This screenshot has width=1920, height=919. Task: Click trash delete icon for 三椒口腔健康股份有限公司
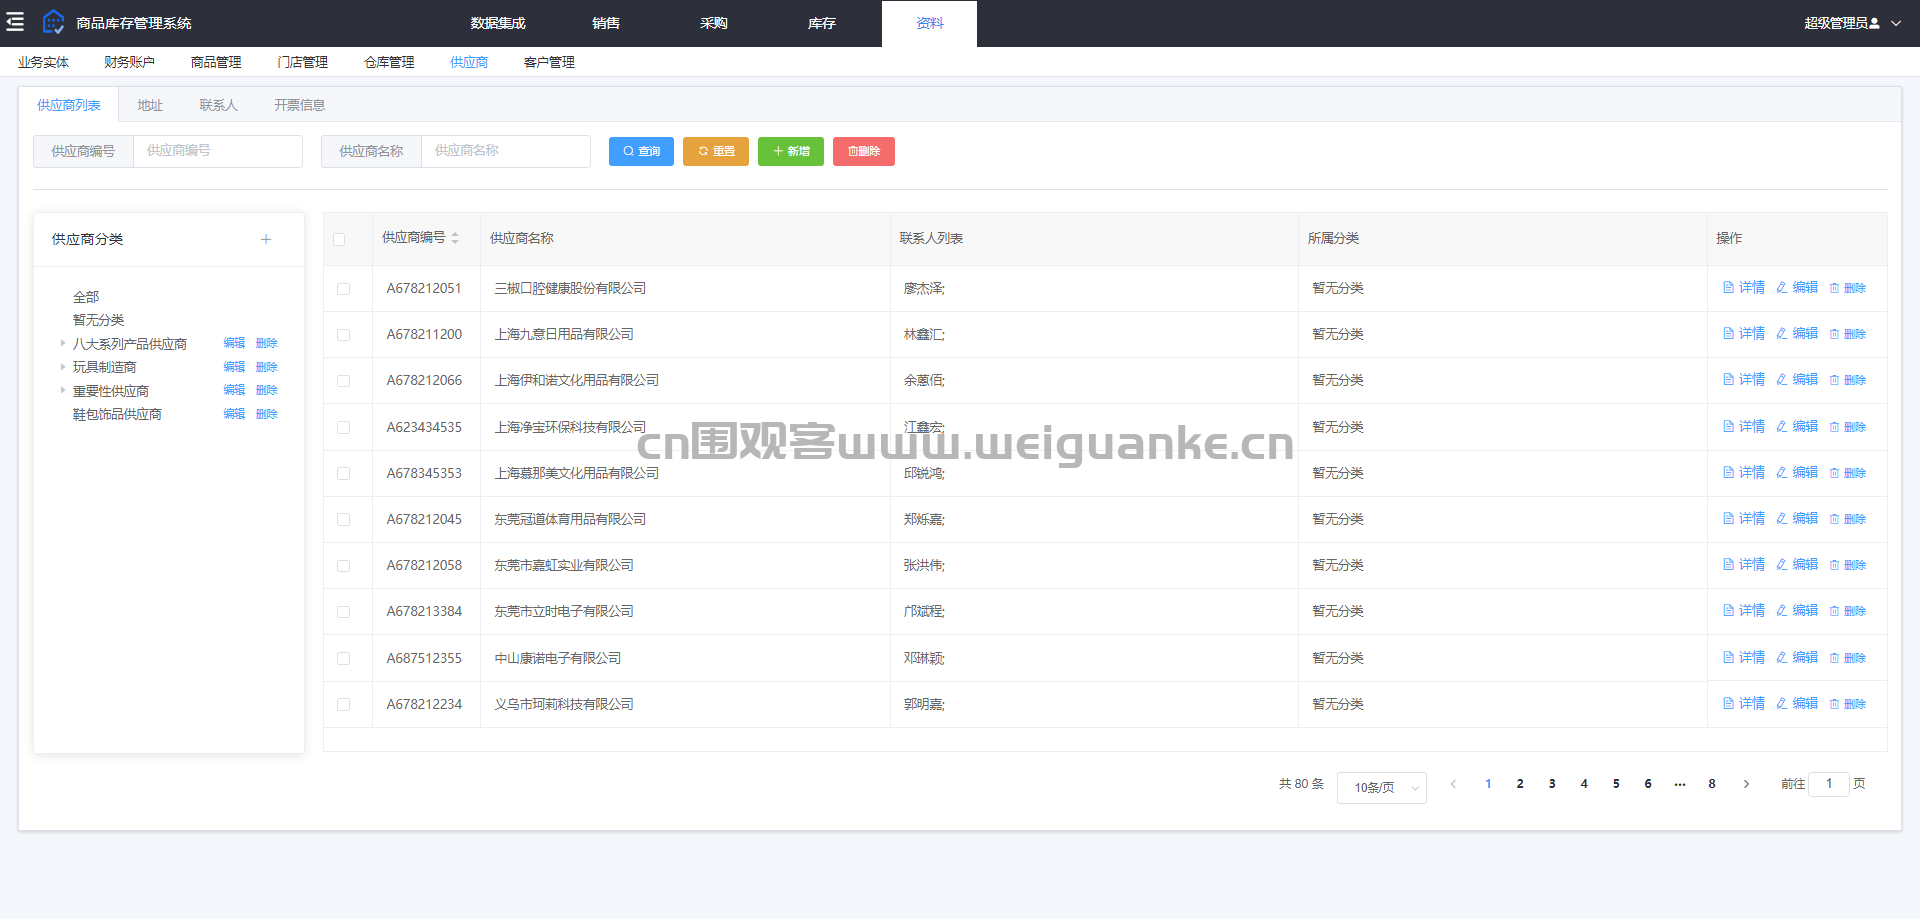(1834, 288)
